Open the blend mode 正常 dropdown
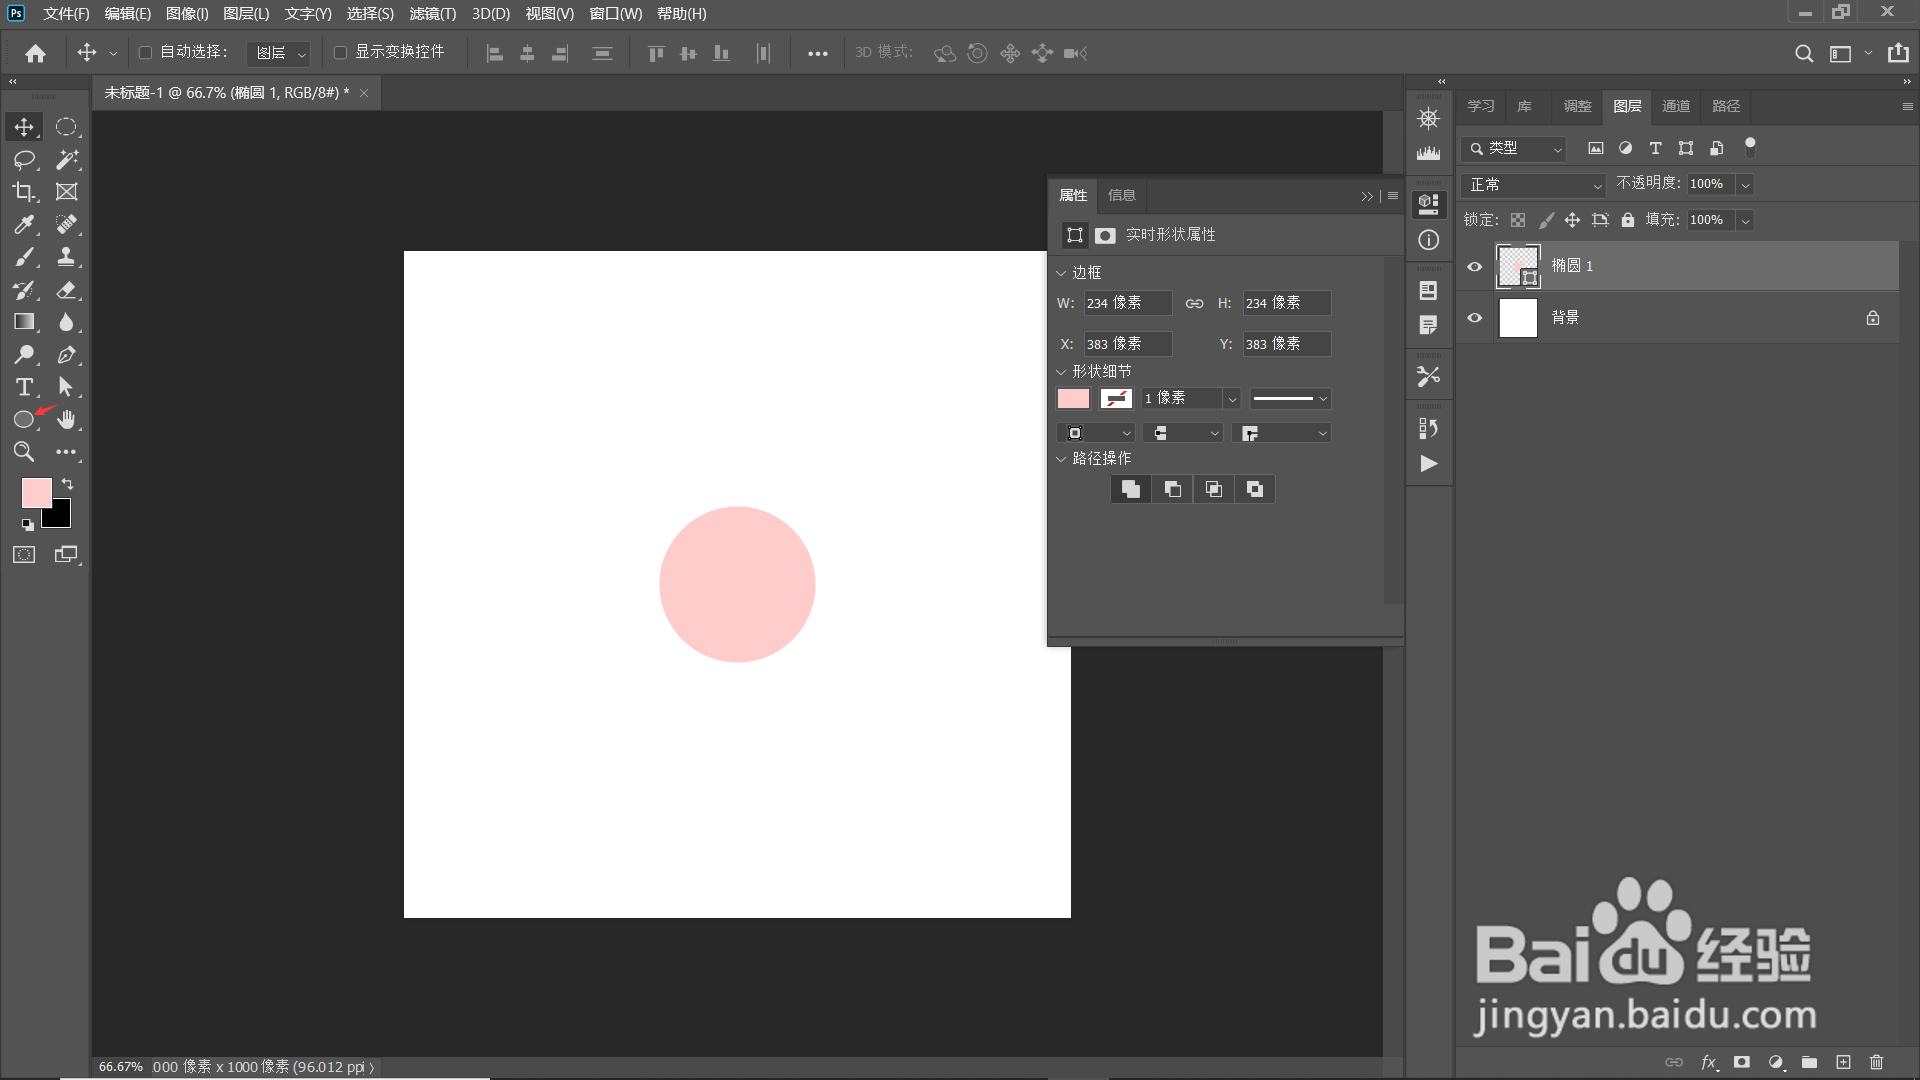 click(1533, 185)
